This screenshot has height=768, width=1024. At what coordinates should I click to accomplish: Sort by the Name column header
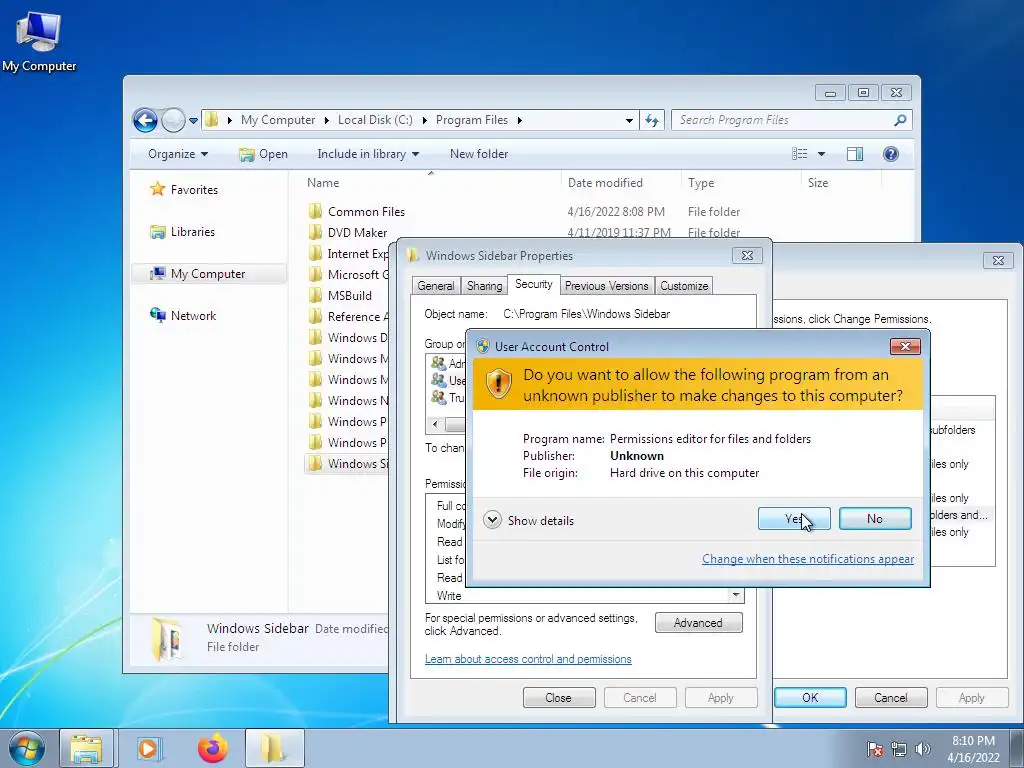click(x=323, y=183)
